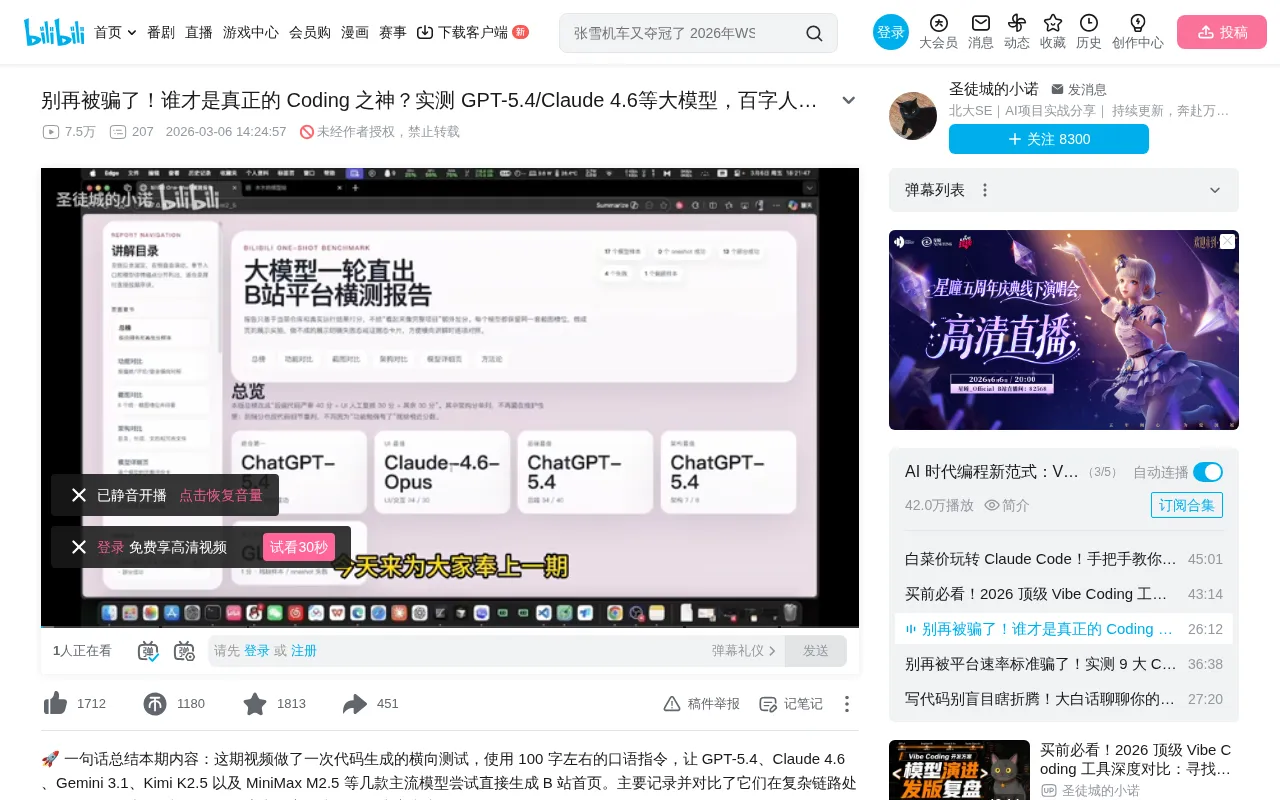Click the bilibili logo
The width and height of the screenshot is (1280, 800).
pos(55,32)
